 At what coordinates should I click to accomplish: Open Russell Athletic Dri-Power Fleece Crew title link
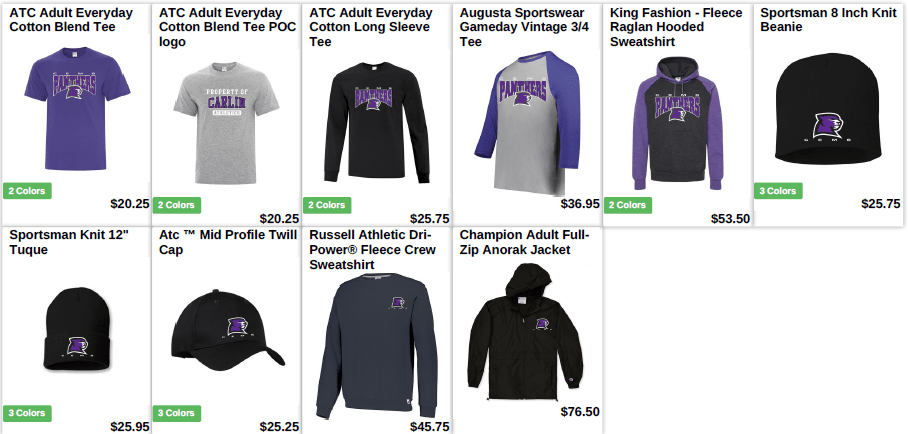point(372,250)
